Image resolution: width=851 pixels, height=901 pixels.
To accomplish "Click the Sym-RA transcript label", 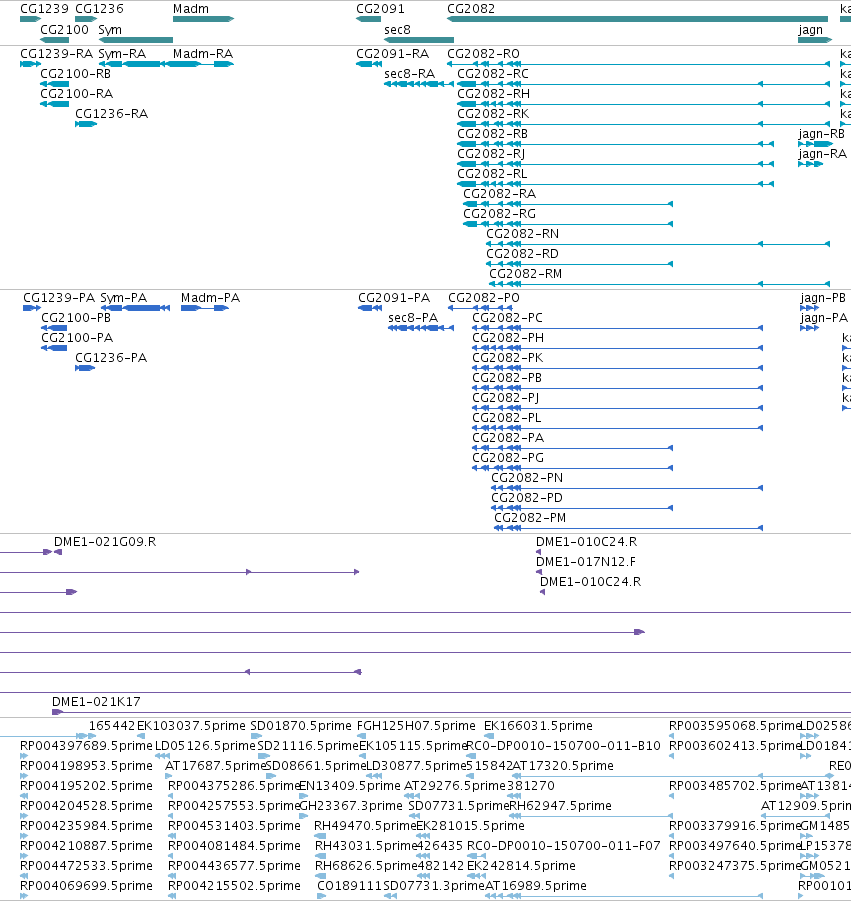I will click(x=122, y=53).
